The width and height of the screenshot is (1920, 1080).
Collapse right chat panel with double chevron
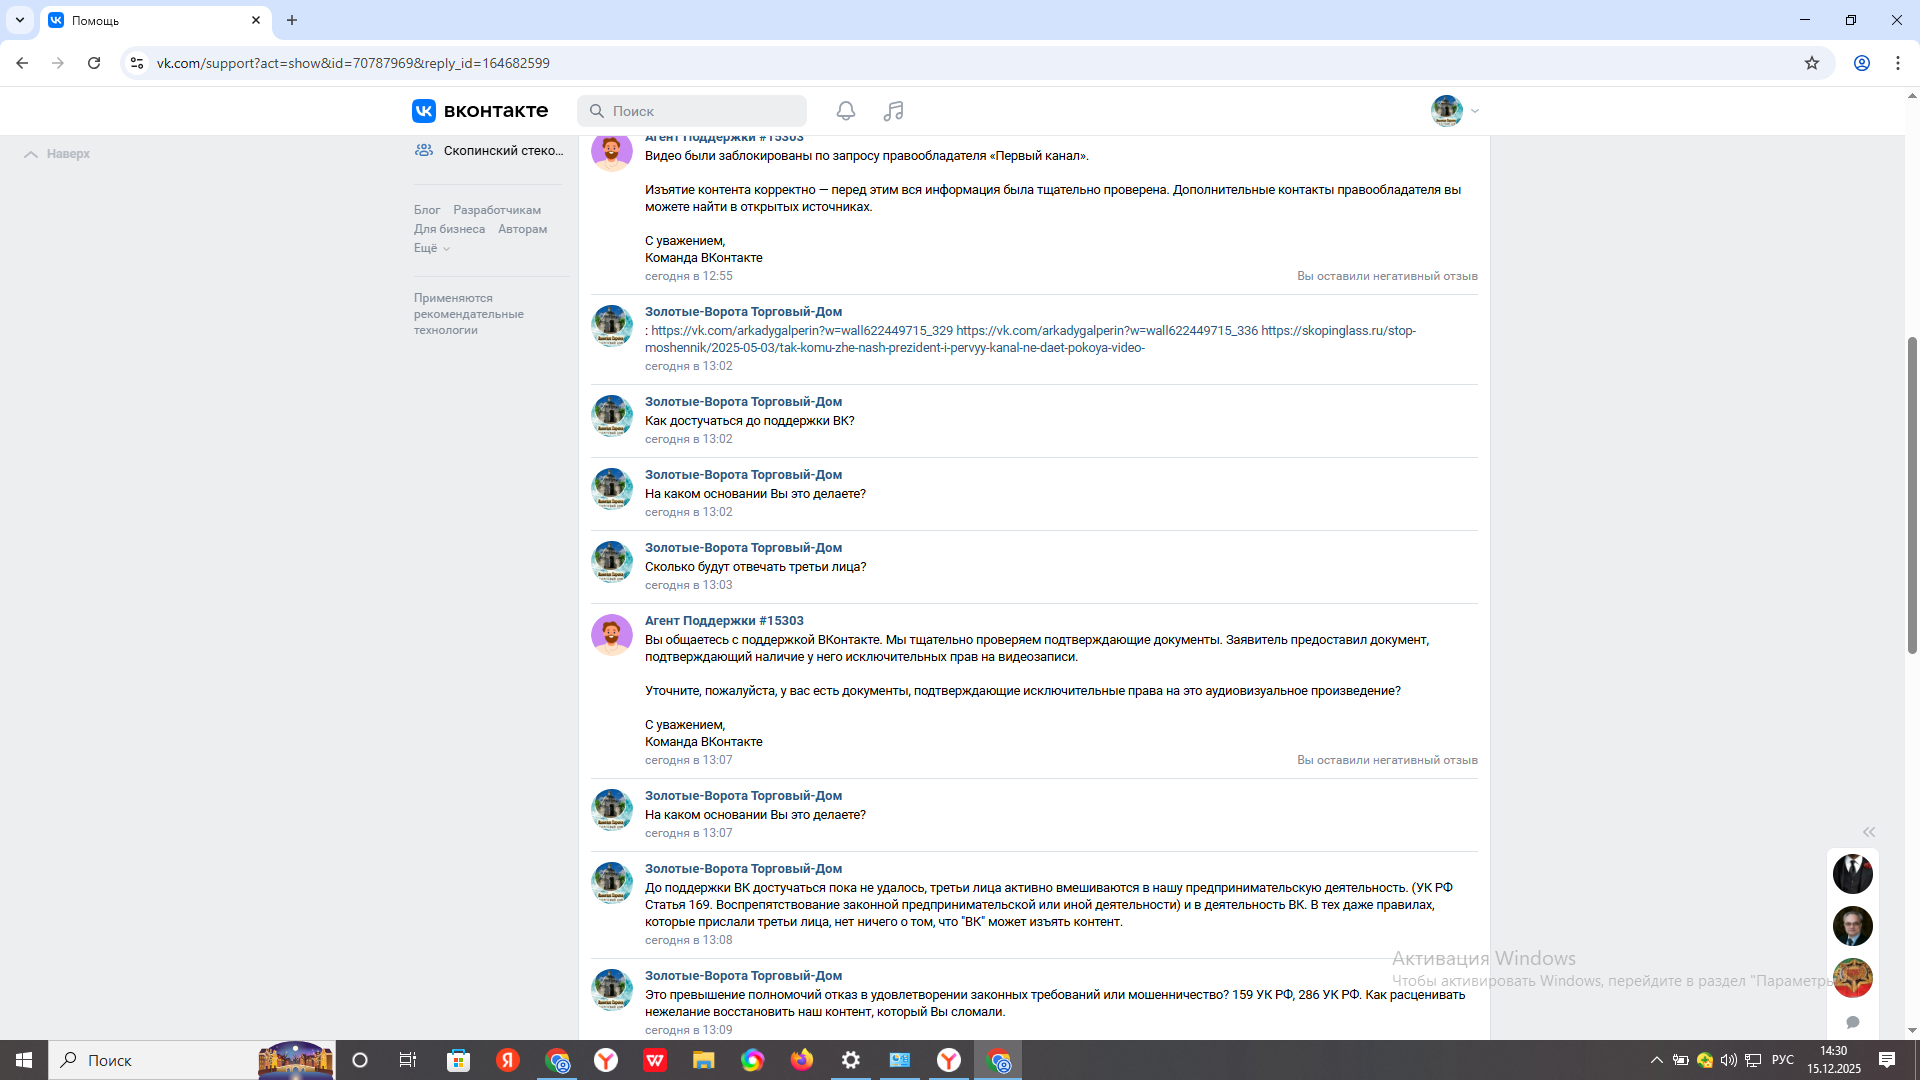click(x=1868, y=832)
